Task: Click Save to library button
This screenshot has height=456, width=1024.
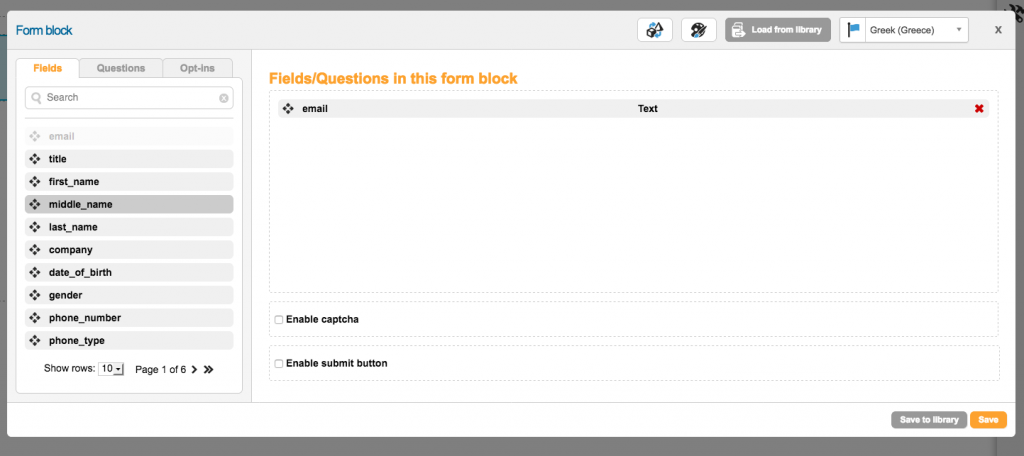Action: coord(928,420)
